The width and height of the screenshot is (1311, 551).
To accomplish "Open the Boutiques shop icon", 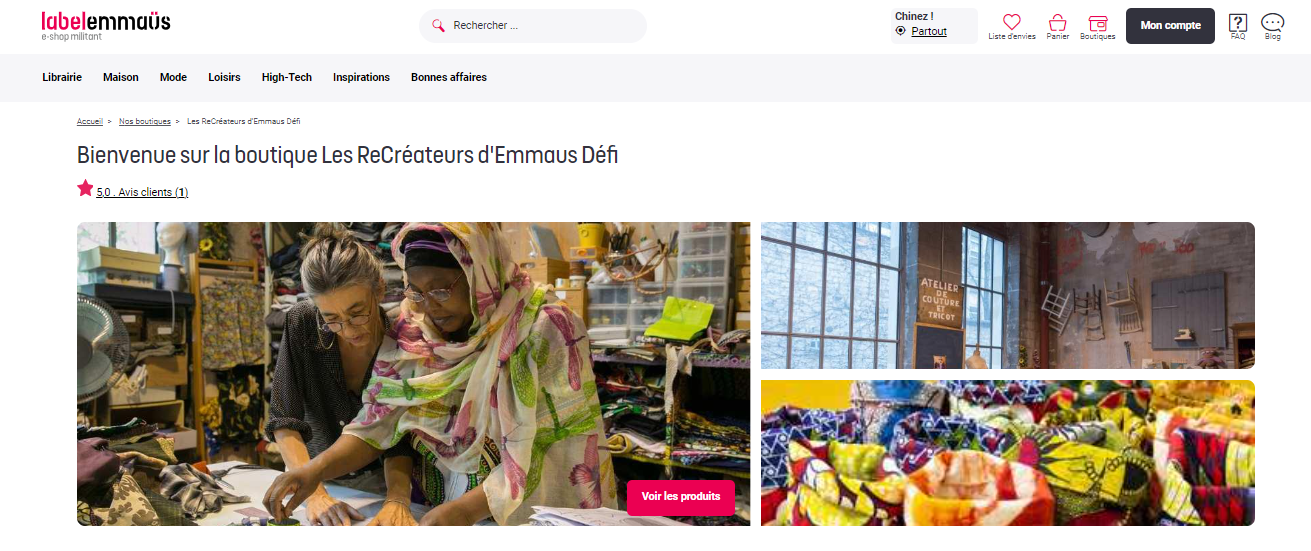I will (x=1098, y=22).
